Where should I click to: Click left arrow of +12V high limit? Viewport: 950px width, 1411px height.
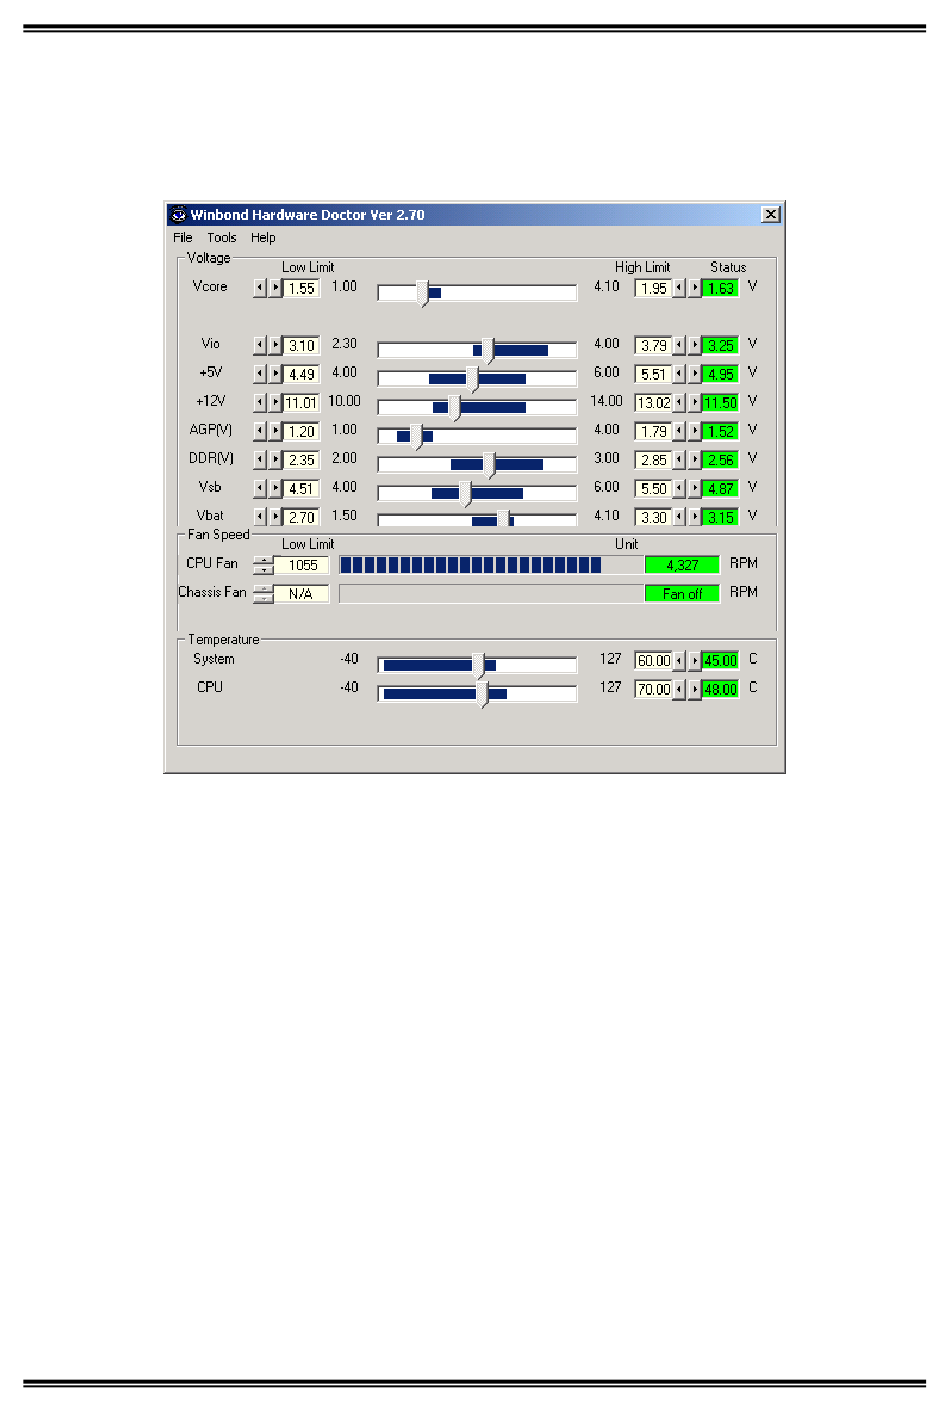pos(679,403)
